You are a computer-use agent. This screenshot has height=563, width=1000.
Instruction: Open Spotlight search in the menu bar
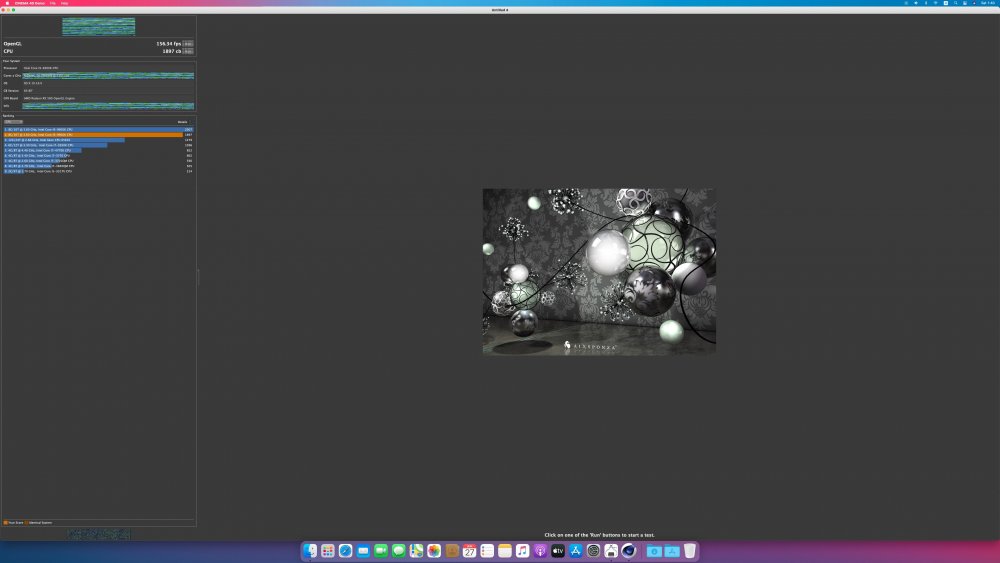pyautogui.click(x=955, y=3)
